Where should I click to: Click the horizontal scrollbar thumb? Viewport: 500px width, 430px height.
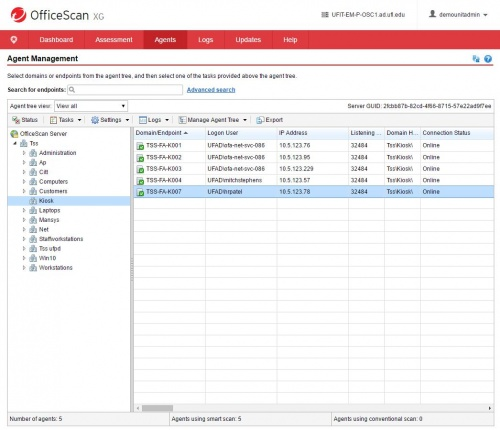click(157, 408)
